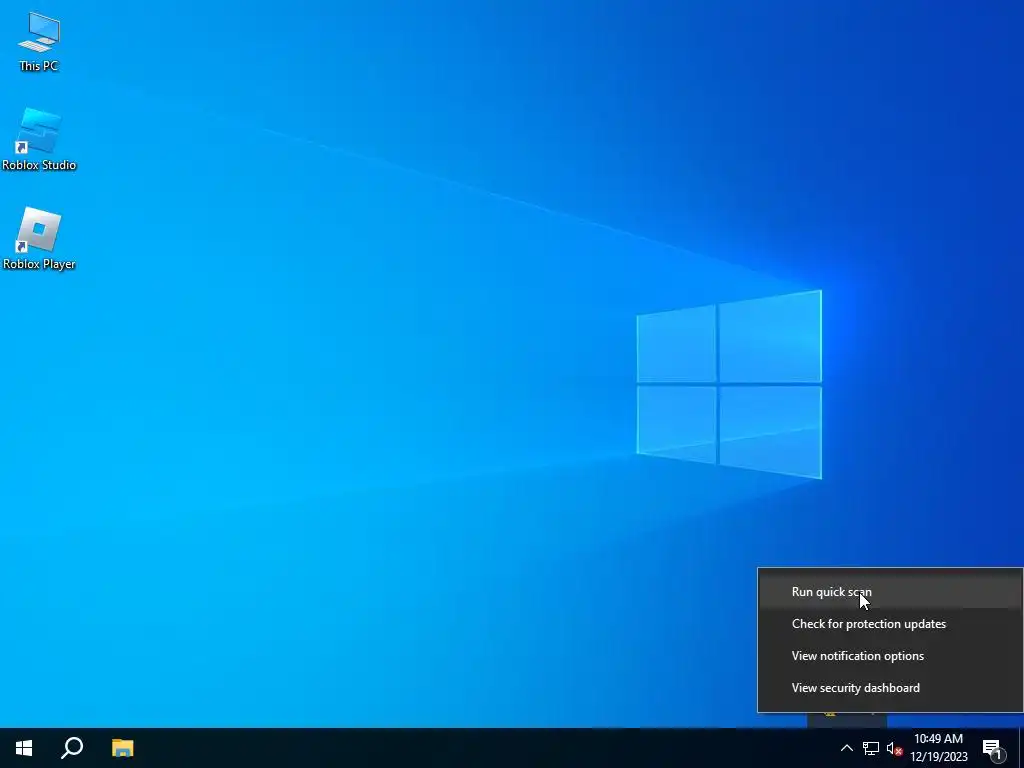Image resolution: width=1024 pixels, height=768 pixels.
Task: Select Check for protection updates
Action: click(890, 624)
